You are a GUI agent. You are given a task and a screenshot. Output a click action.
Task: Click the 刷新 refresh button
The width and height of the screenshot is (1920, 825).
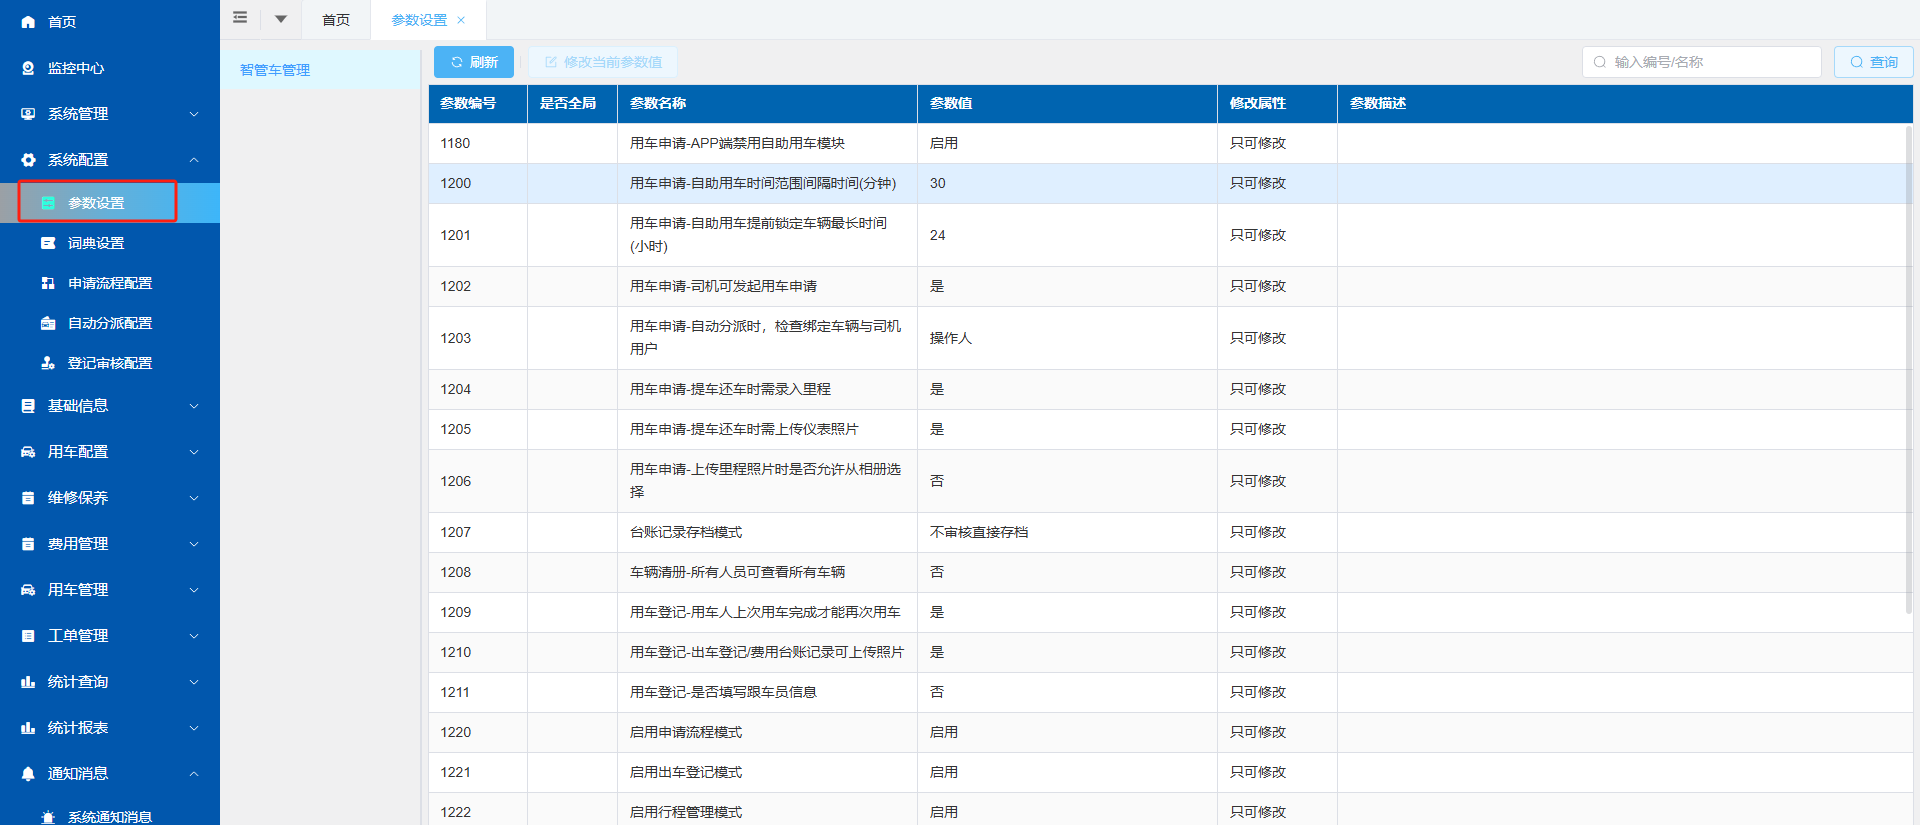(474, 62)
